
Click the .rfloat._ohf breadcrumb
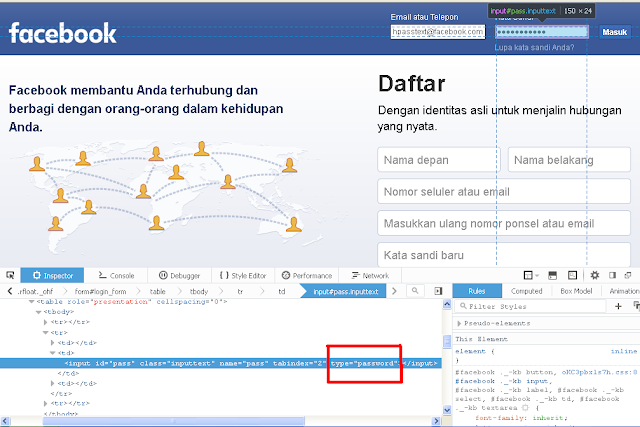[35, 291]
